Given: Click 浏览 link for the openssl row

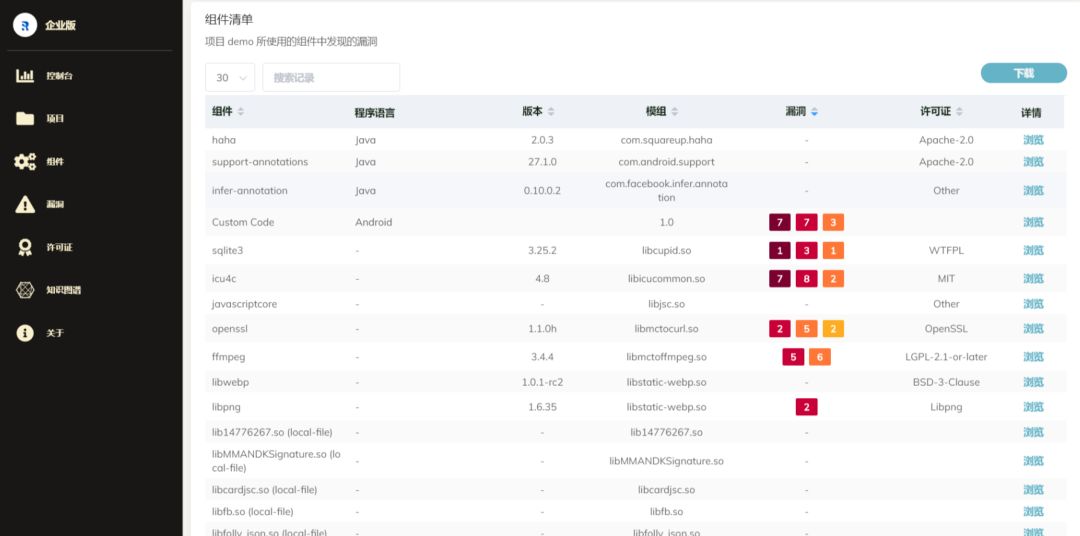Looking at the screenshot, I should (x=1033, y=329).
